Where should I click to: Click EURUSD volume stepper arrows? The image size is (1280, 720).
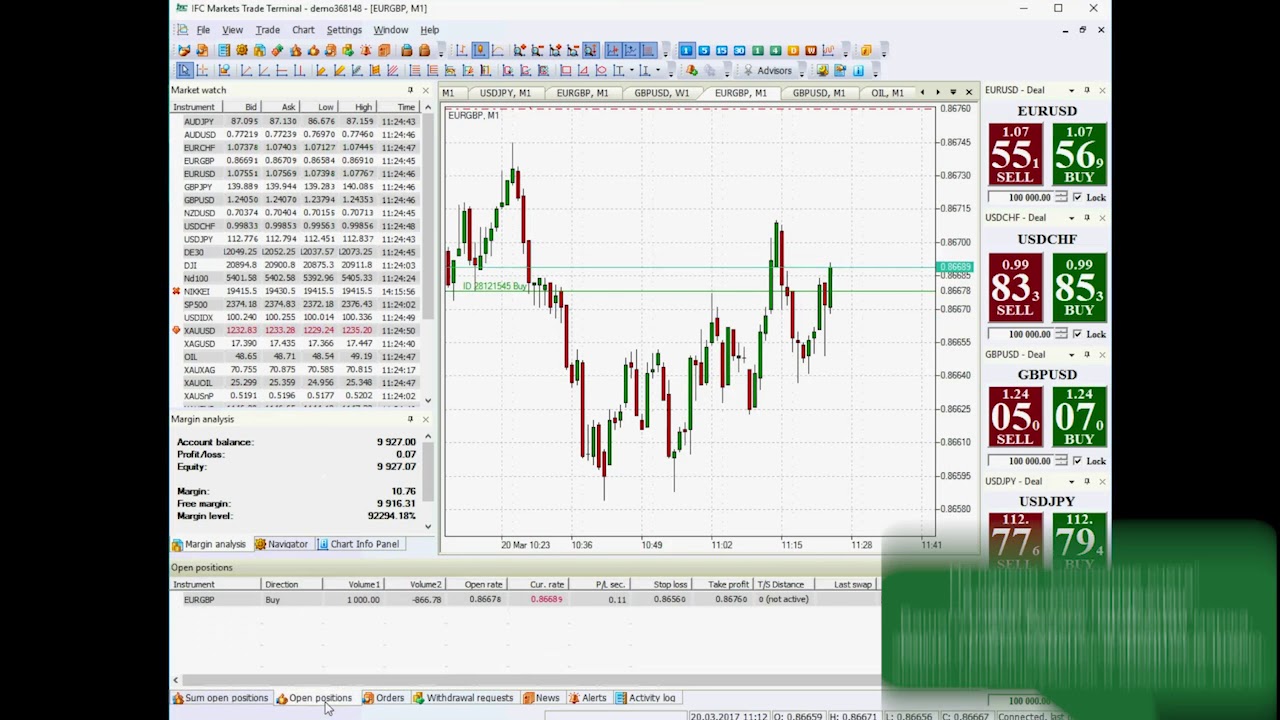[1061, 198]
